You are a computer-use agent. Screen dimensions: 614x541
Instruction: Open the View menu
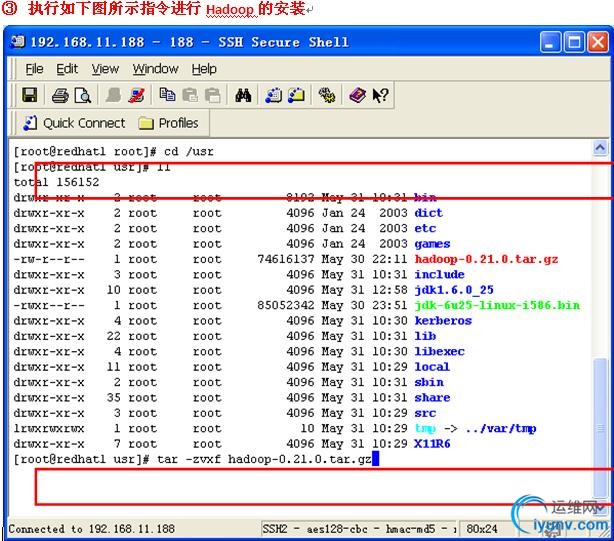pos(105,69)
